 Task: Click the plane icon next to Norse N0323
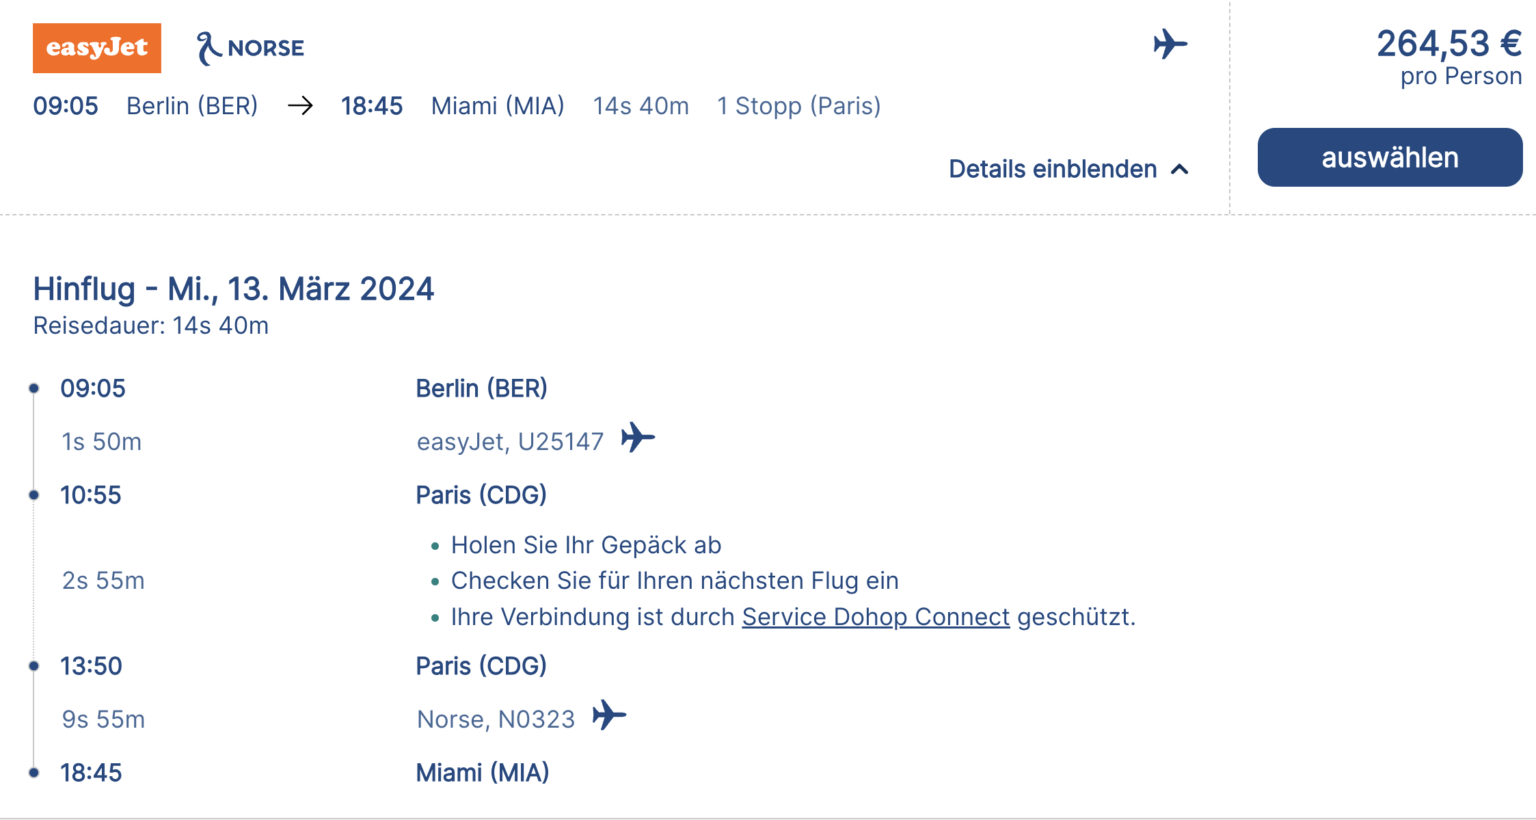(x=609, y=716)
